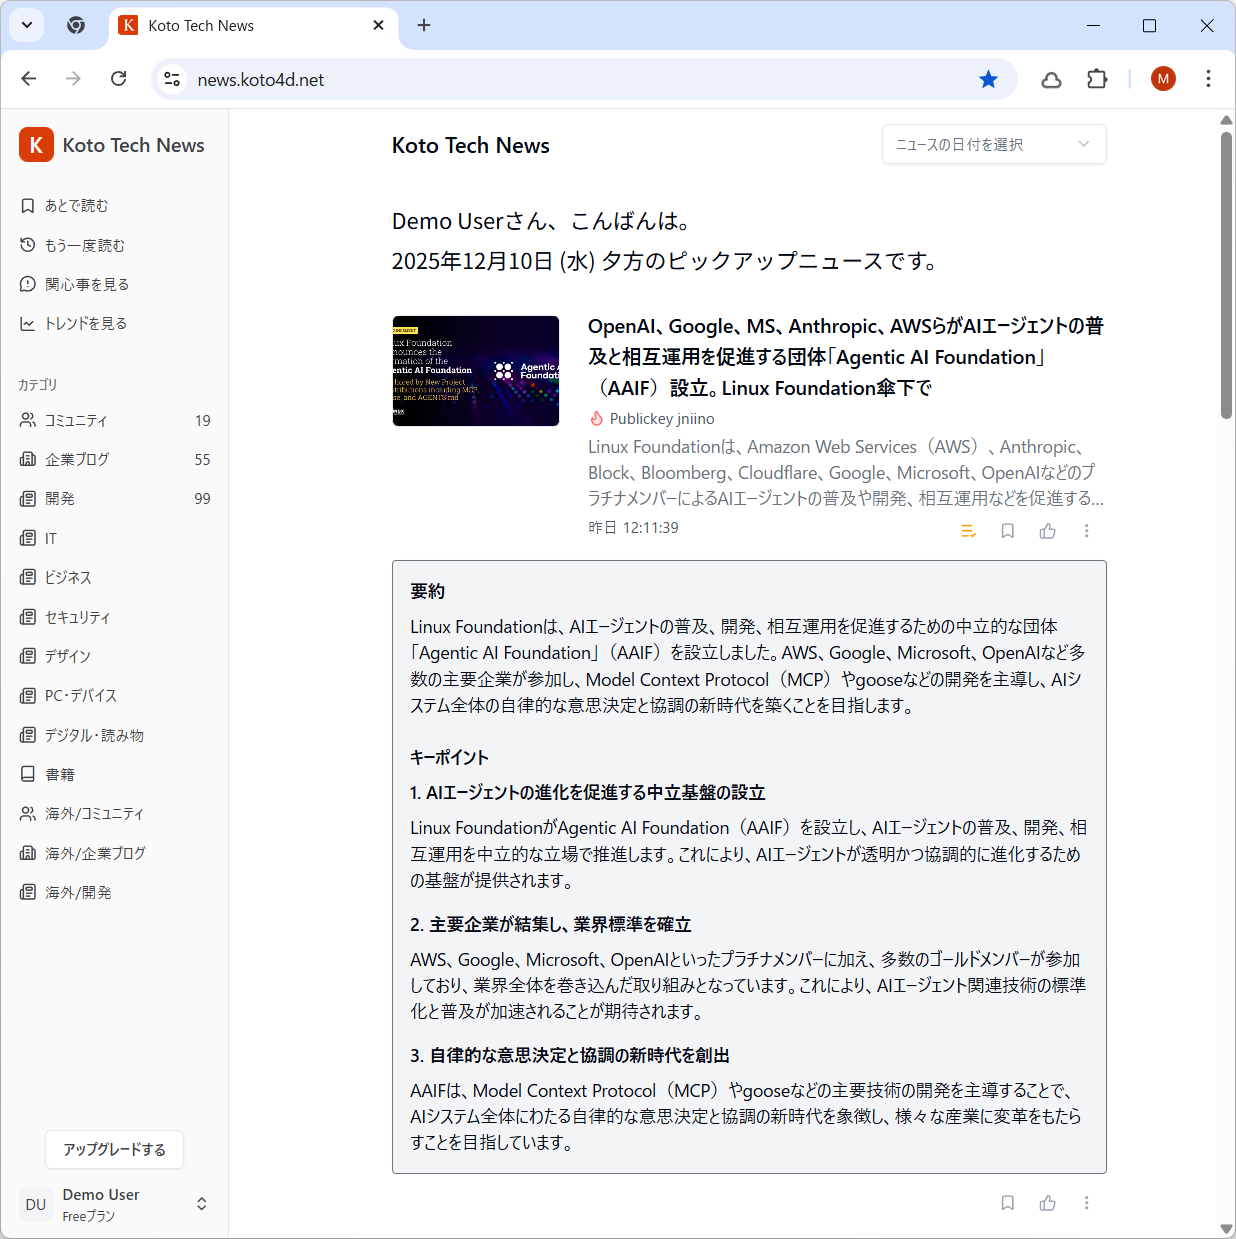Close the Koto Tech News tab
Screen dimensions: 1236x1239
click(x=379, y=25)
